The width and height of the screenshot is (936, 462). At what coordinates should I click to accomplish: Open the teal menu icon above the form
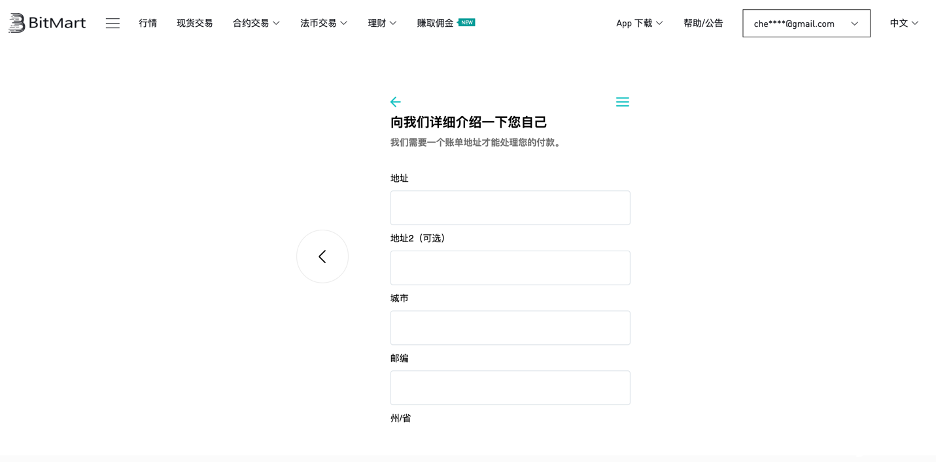click(x=622, y=102)
